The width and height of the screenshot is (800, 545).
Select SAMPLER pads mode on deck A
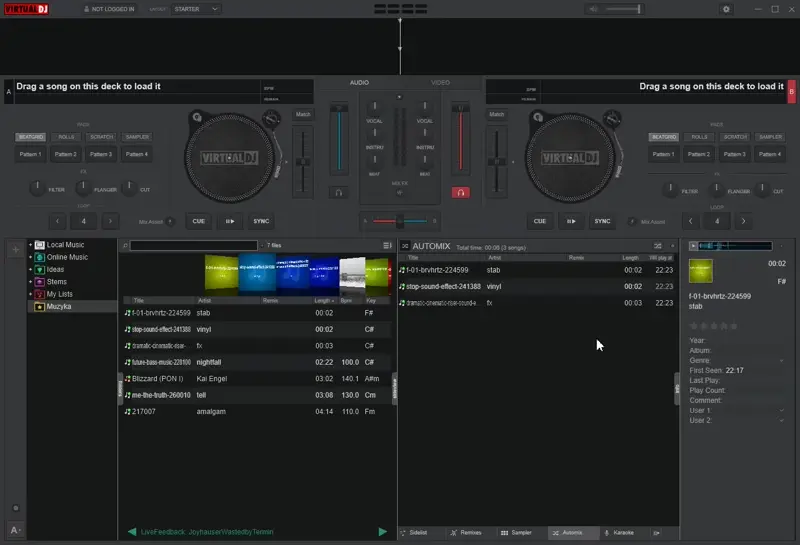point(137,137)
